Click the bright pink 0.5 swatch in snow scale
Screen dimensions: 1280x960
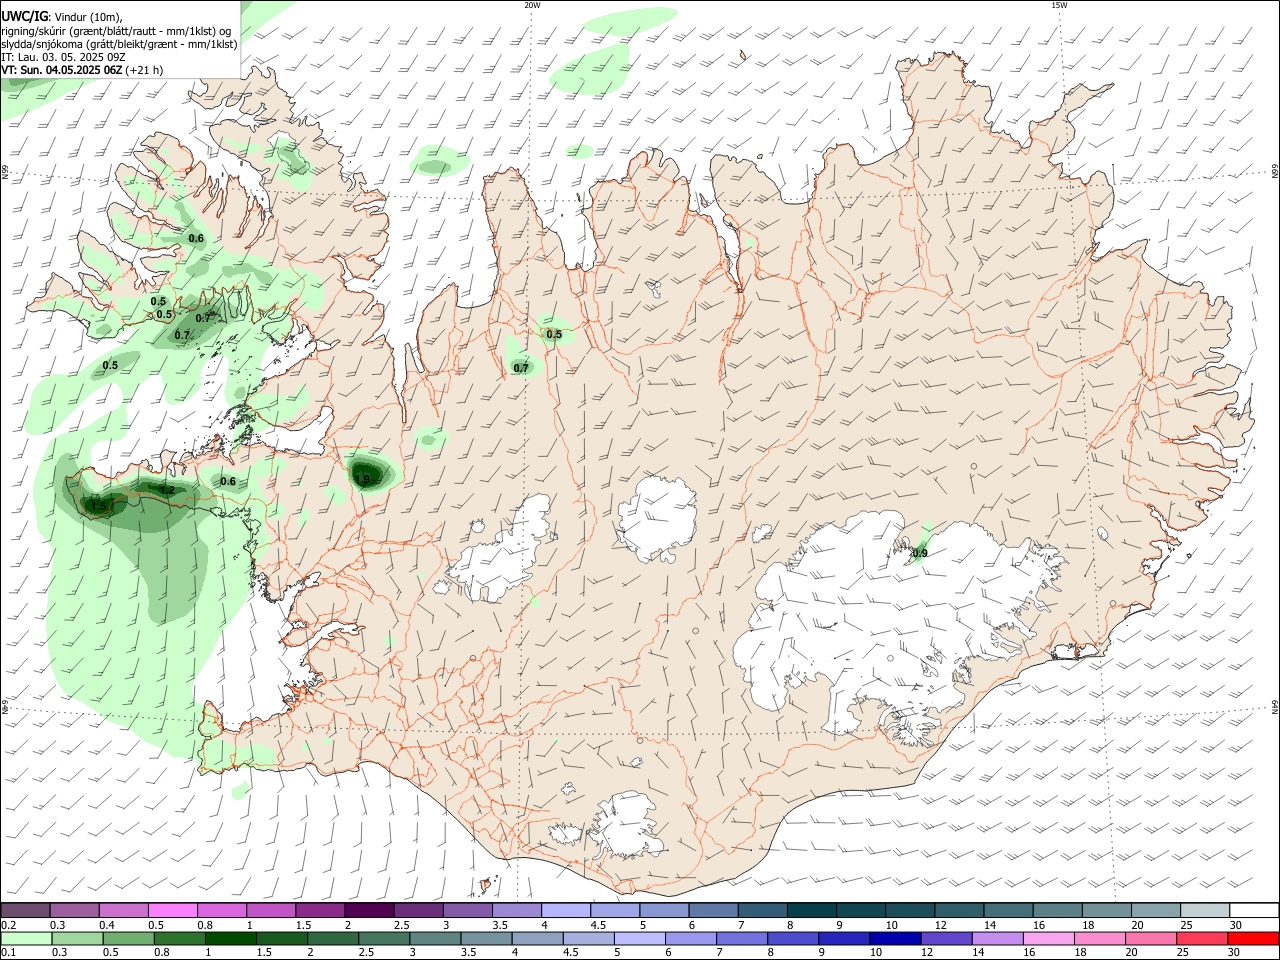coord(172,911)
